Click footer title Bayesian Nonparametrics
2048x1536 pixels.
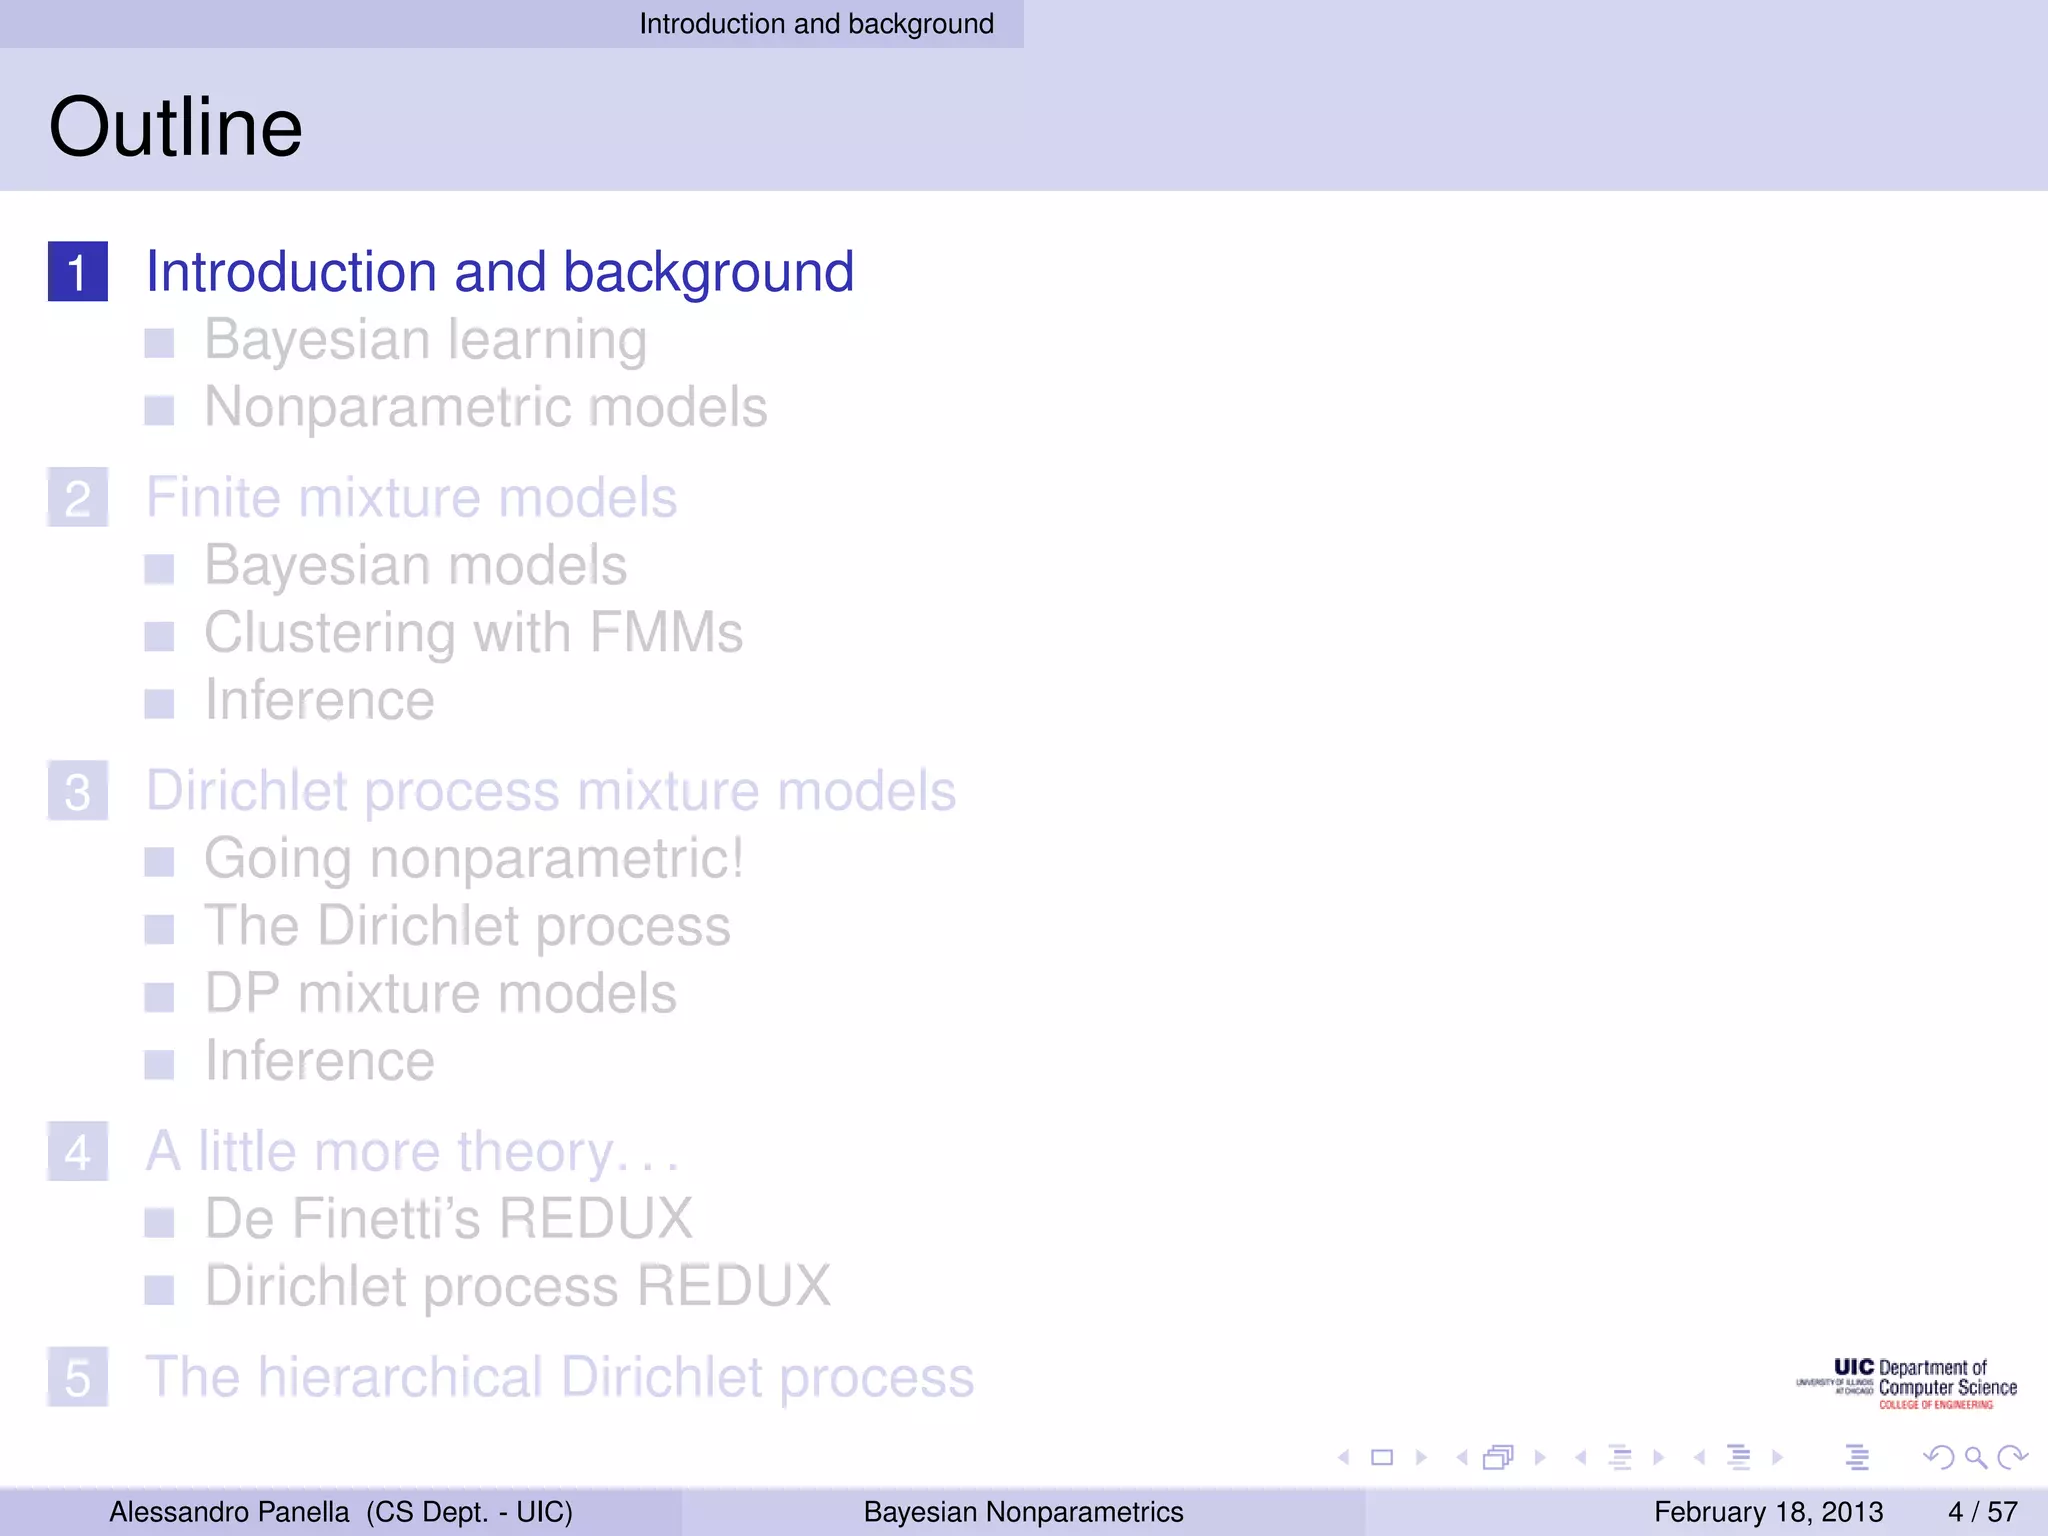click(1024, 1512)
